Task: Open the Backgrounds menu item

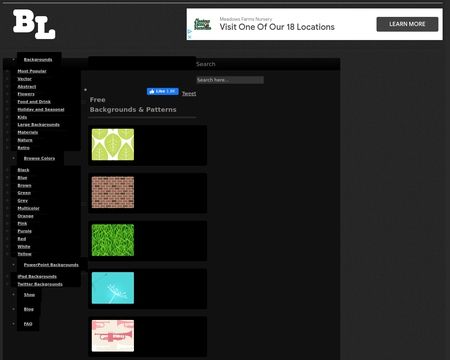Action: 38,60
